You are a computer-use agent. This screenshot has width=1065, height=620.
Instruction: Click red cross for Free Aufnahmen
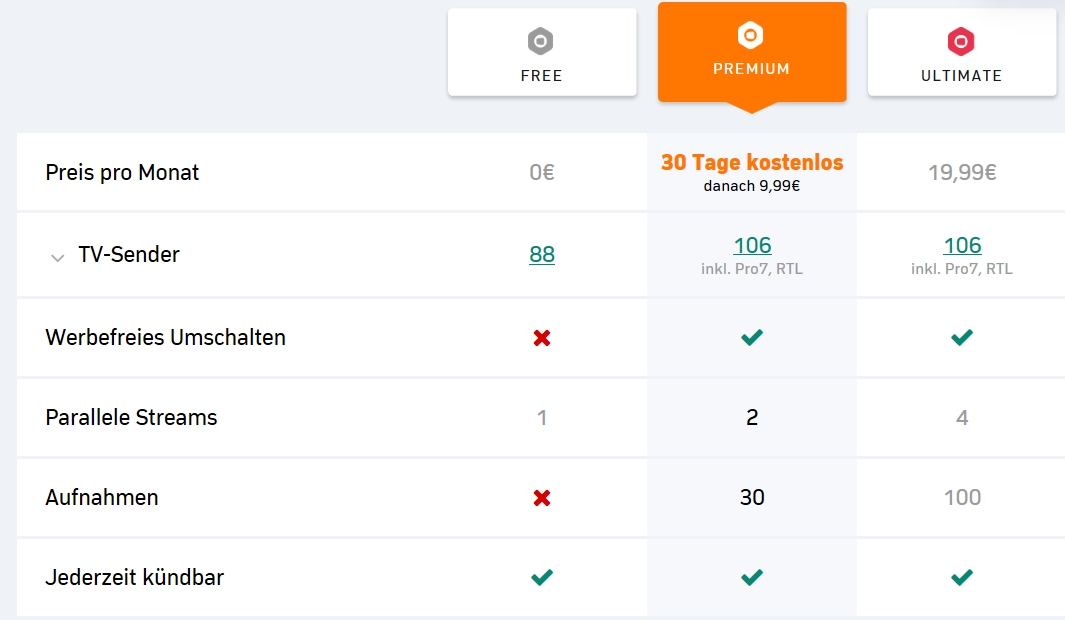coord(541,498)
